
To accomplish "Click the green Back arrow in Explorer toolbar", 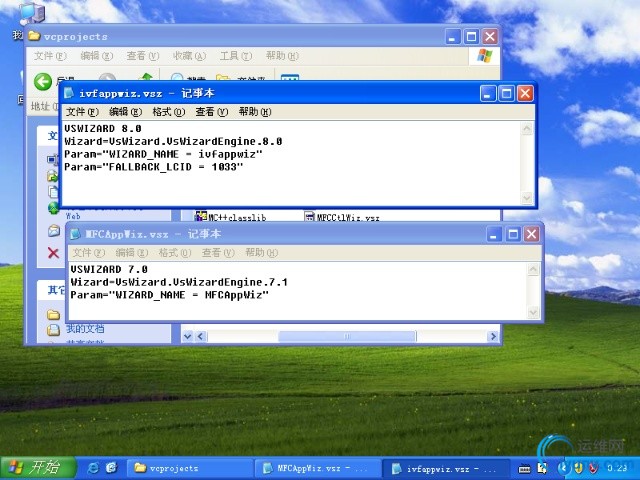I will click(x=43, y=81).
